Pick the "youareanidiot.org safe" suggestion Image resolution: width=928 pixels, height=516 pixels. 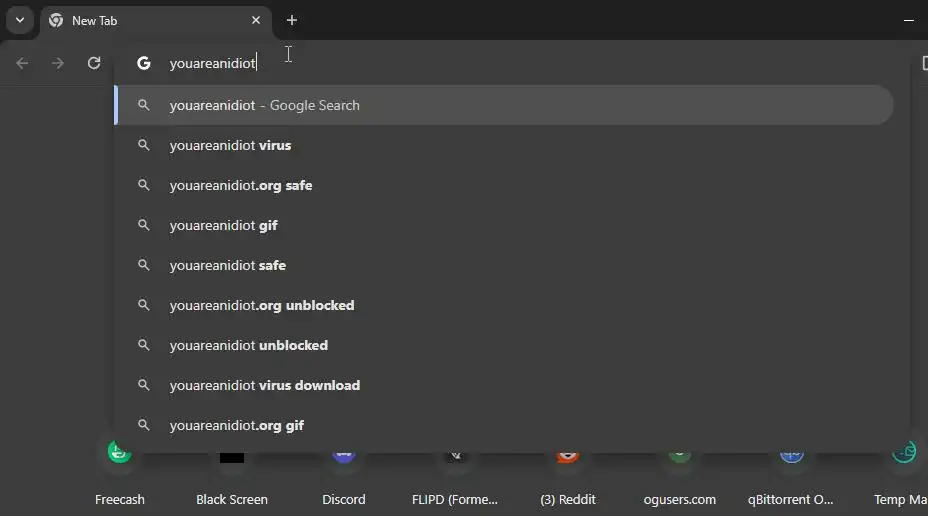[x=241, y=185]
